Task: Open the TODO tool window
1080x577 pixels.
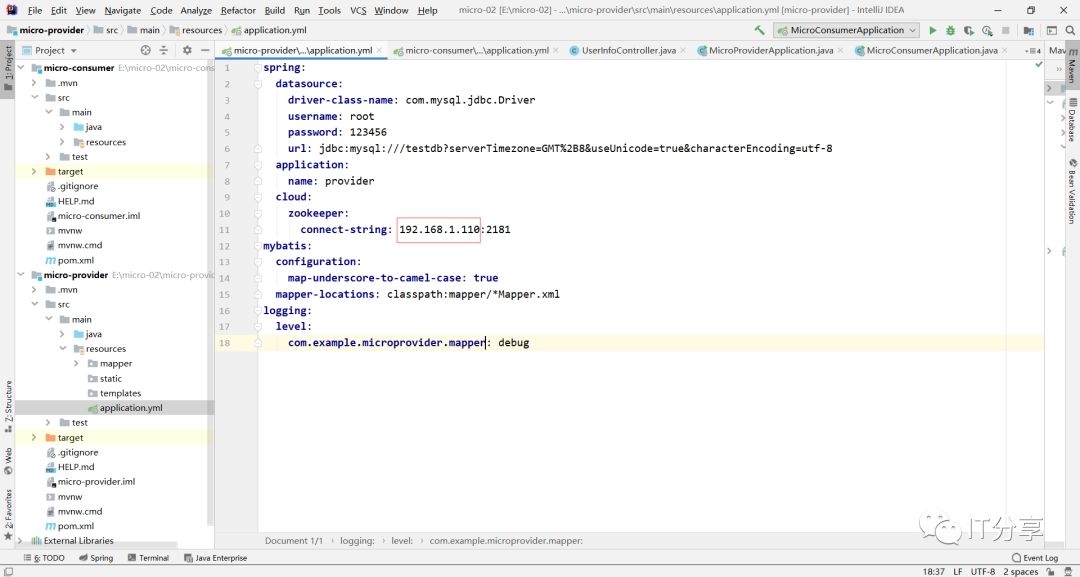Action: click(x=44, y=558)
